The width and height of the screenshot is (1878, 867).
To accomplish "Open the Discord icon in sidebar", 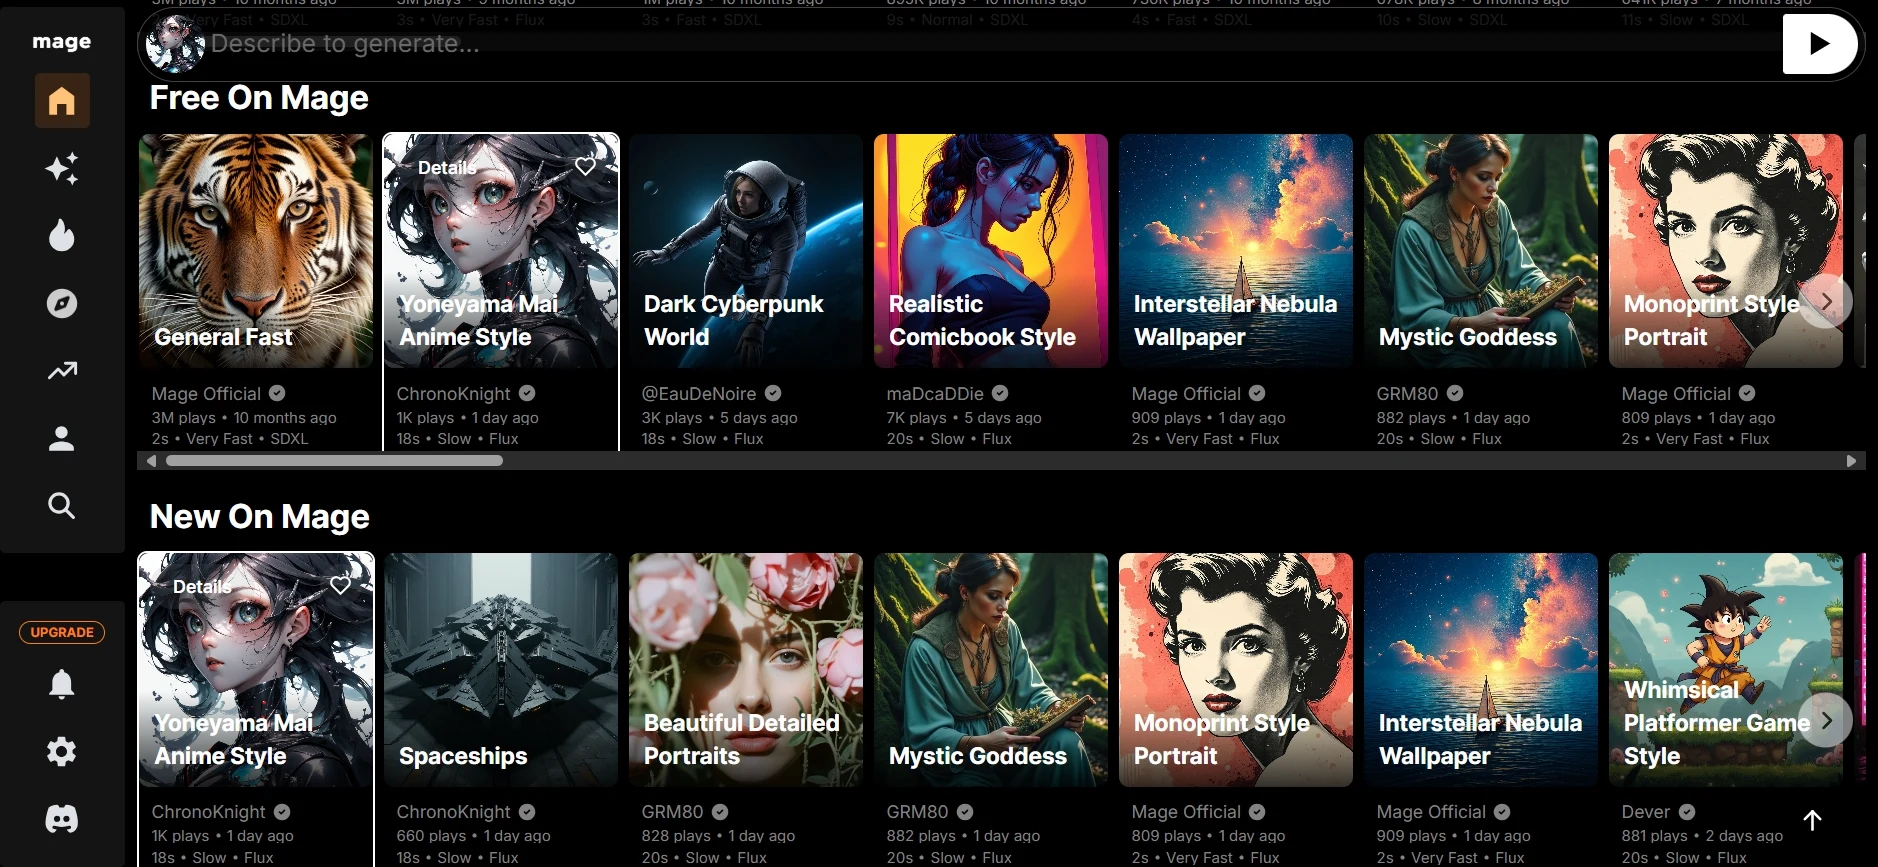I will 62,819.
